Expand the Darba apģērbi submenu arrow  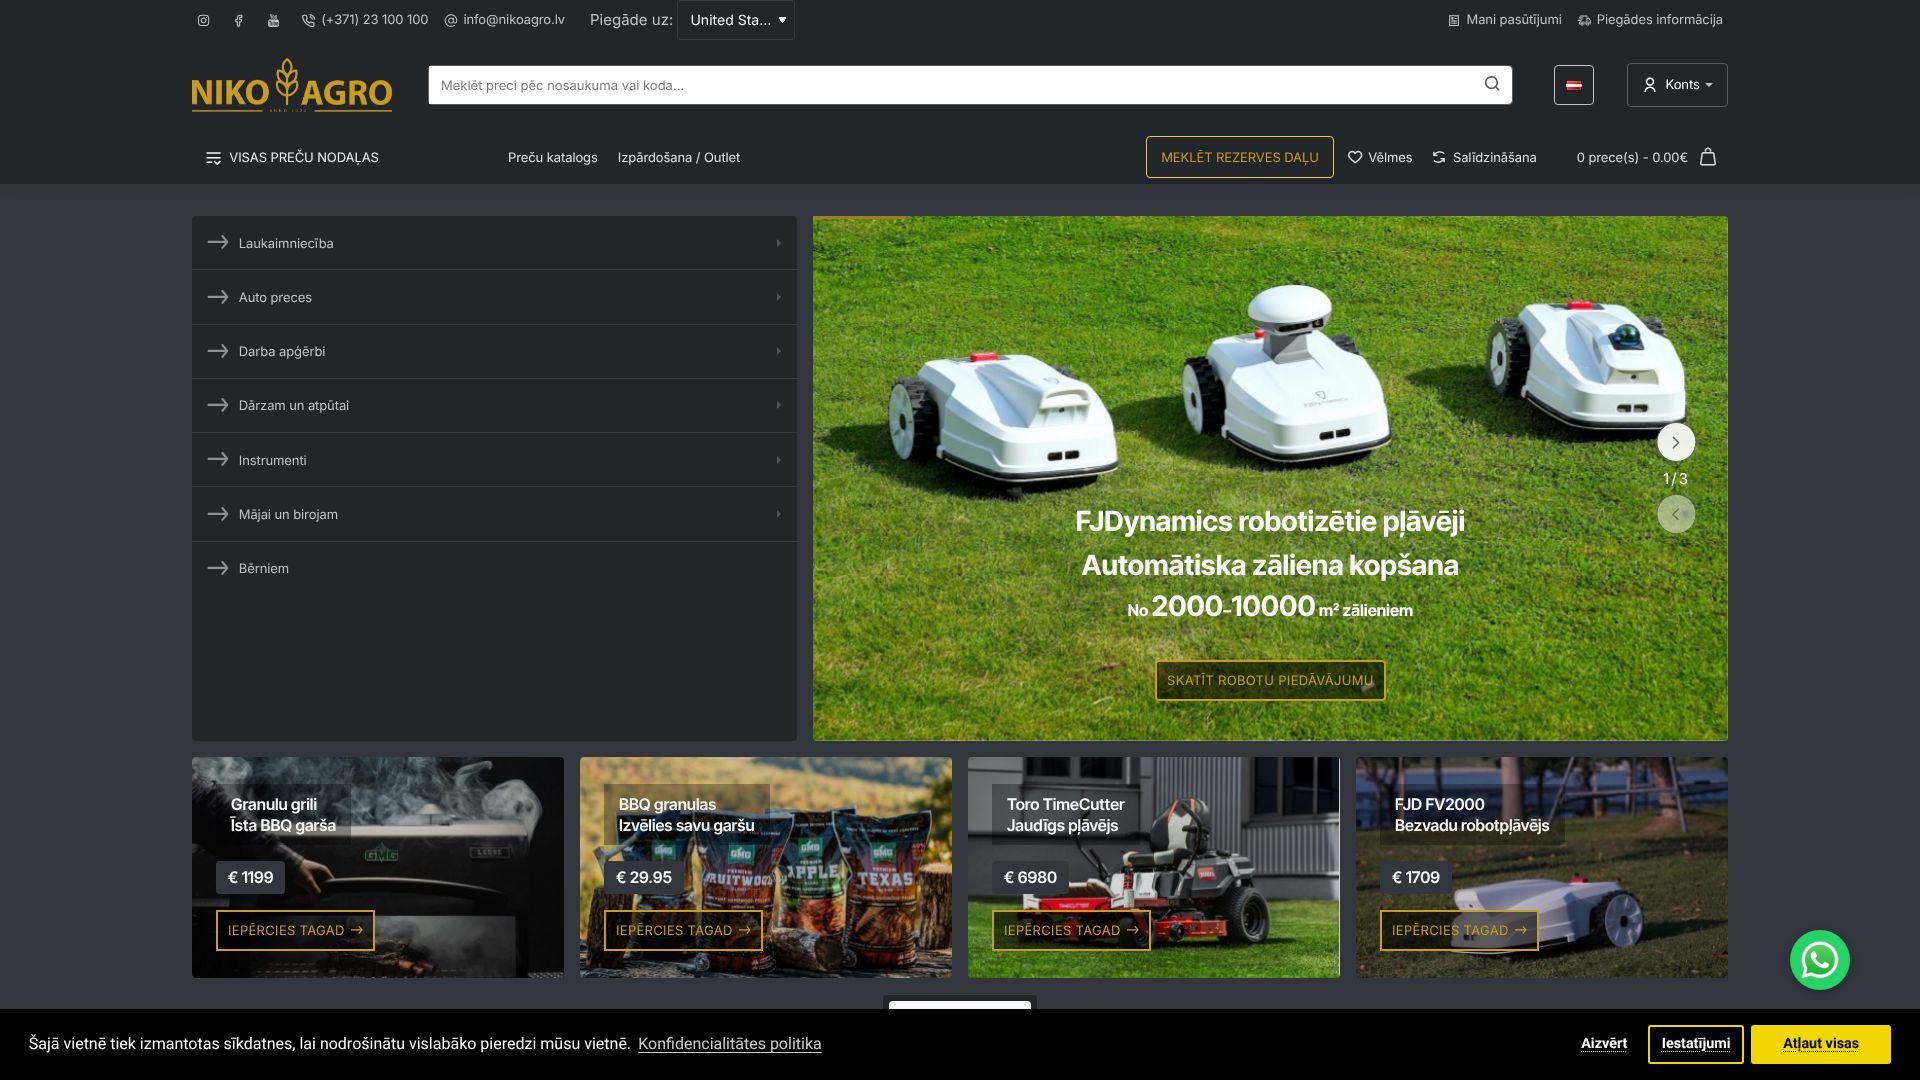point(778,351)
